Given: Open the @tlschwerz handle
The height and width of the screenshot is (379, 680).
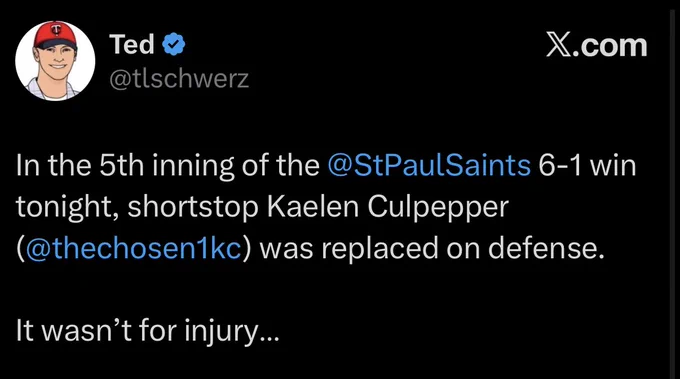Looking at the screenshot, I should coord(180,79).
